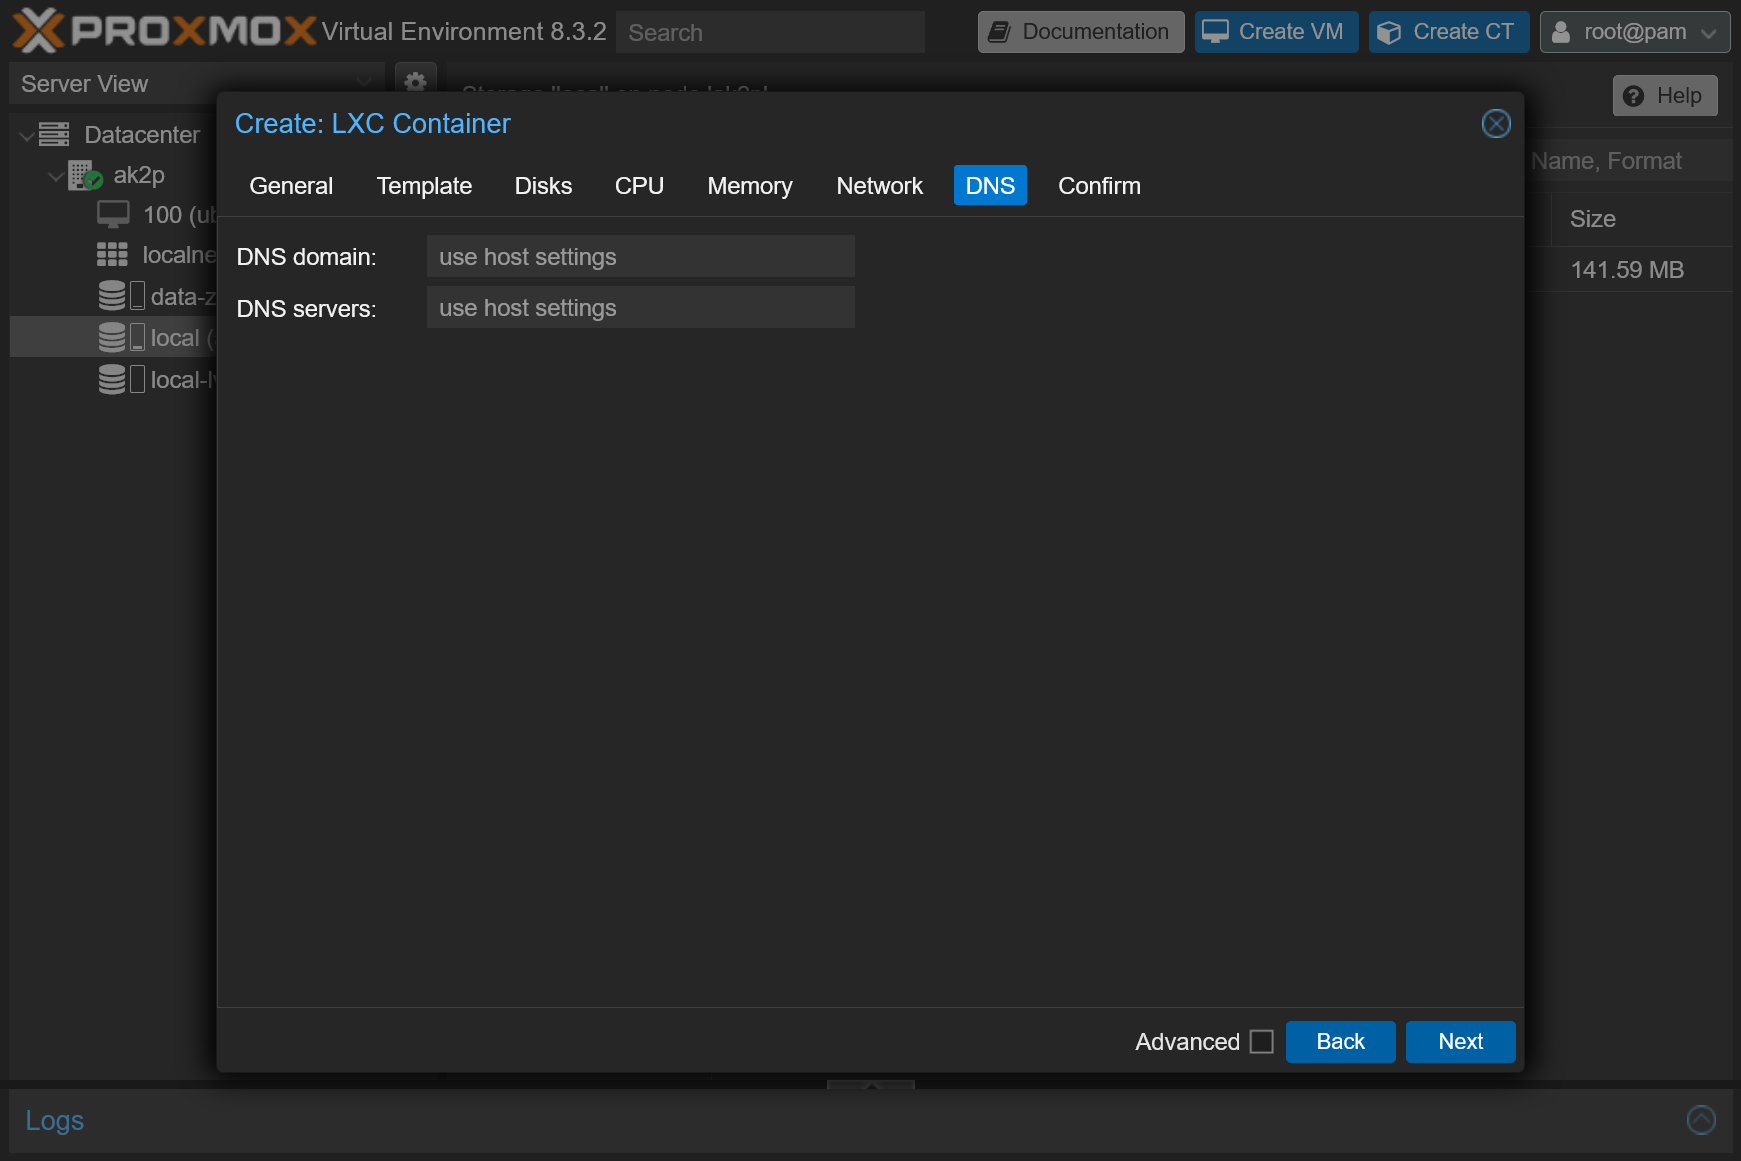Select the ak2p node icon
The height and width of the screenshot is (1161, 1741).
point(86,175)
